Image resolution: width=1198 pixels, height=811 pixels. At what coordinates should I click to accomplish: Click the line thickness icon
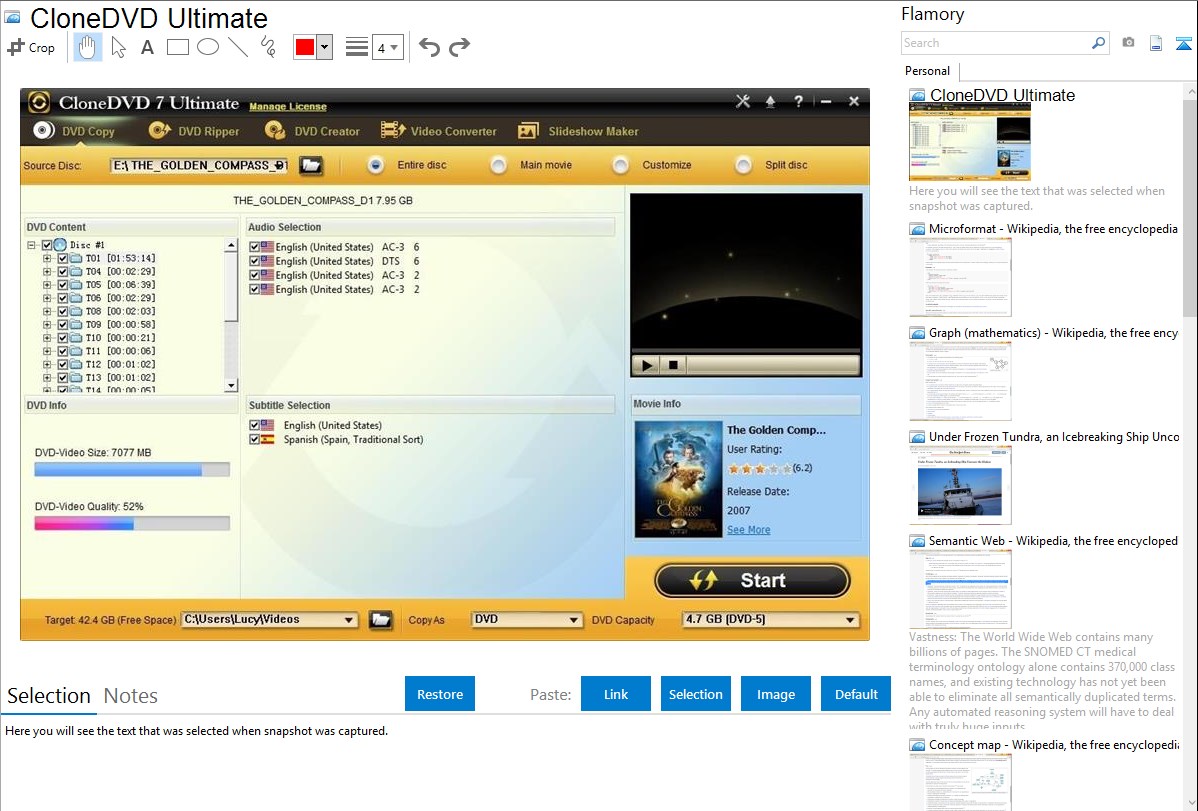point(356,47)
